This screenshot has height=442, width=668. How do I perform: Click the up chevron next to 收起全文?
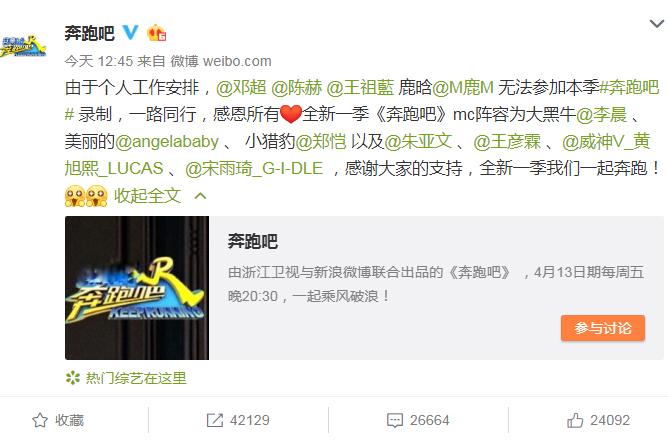[x=200, y=196]
